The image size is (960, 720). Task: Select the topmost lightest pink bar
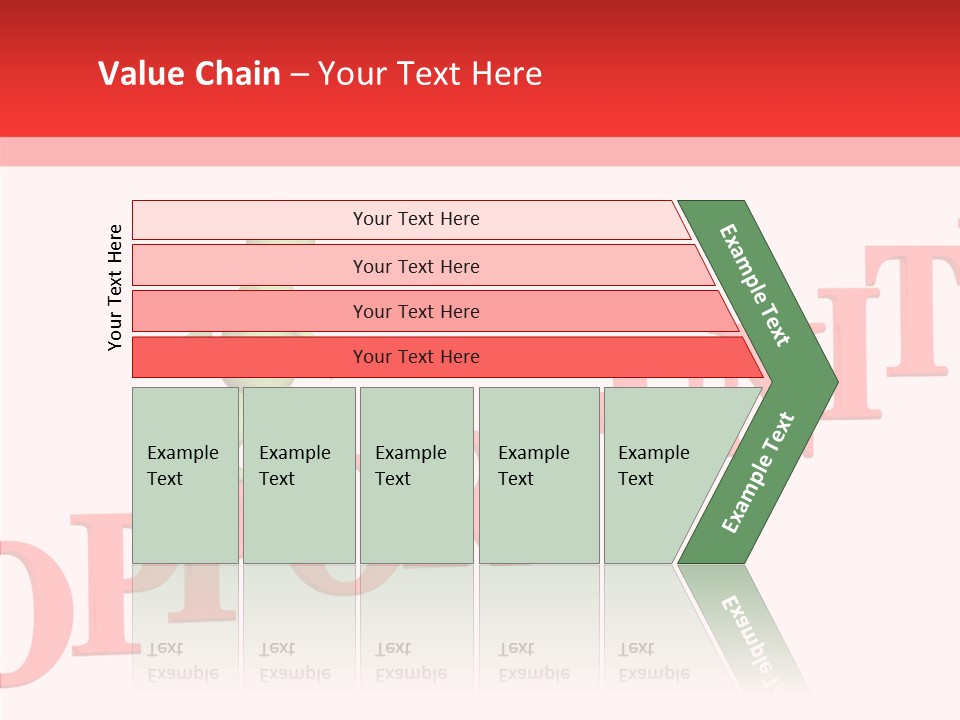(x=415, y=219)
